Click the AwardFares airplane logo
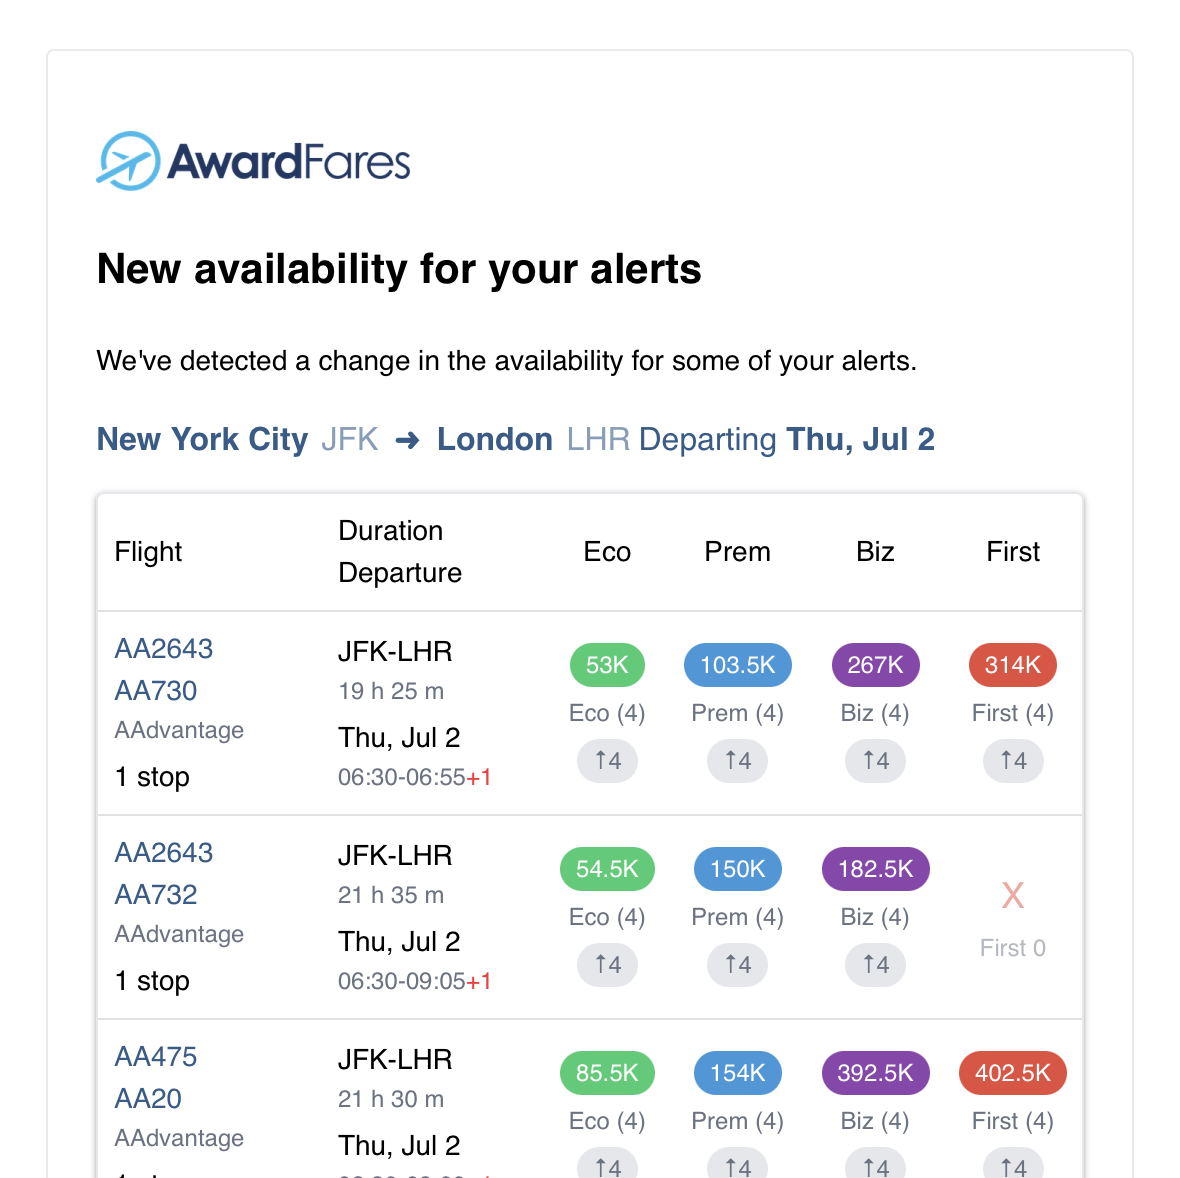The height and width of the screenshot is (1178, 1180). pos(129,161)
